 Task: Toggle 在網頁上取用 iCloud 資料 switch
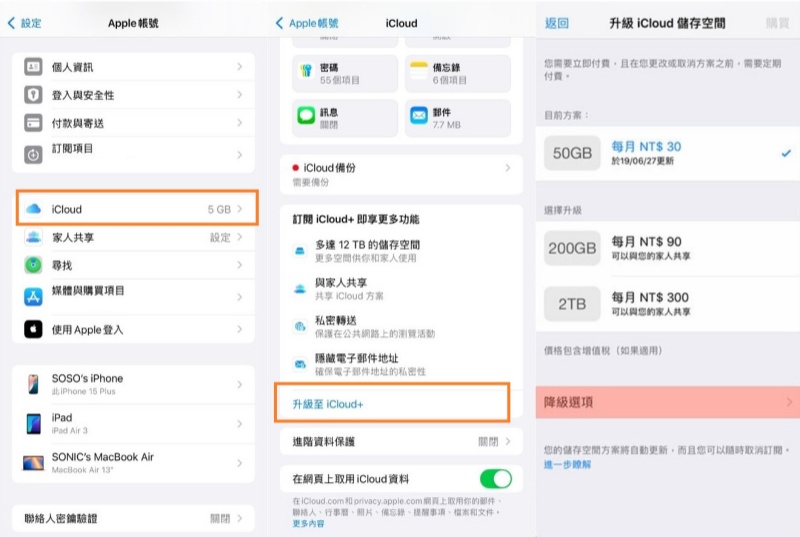point(495,479)
